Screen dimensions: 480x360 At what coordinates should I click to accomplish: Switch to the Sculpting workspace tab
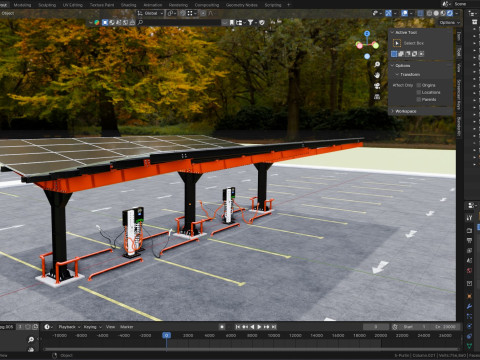tap(47, 5)
